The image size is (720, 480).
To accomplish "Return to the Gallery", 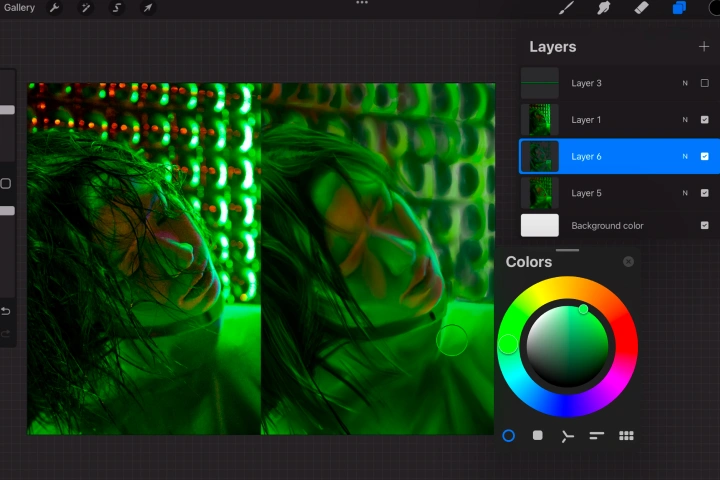I will click(19, 8).
